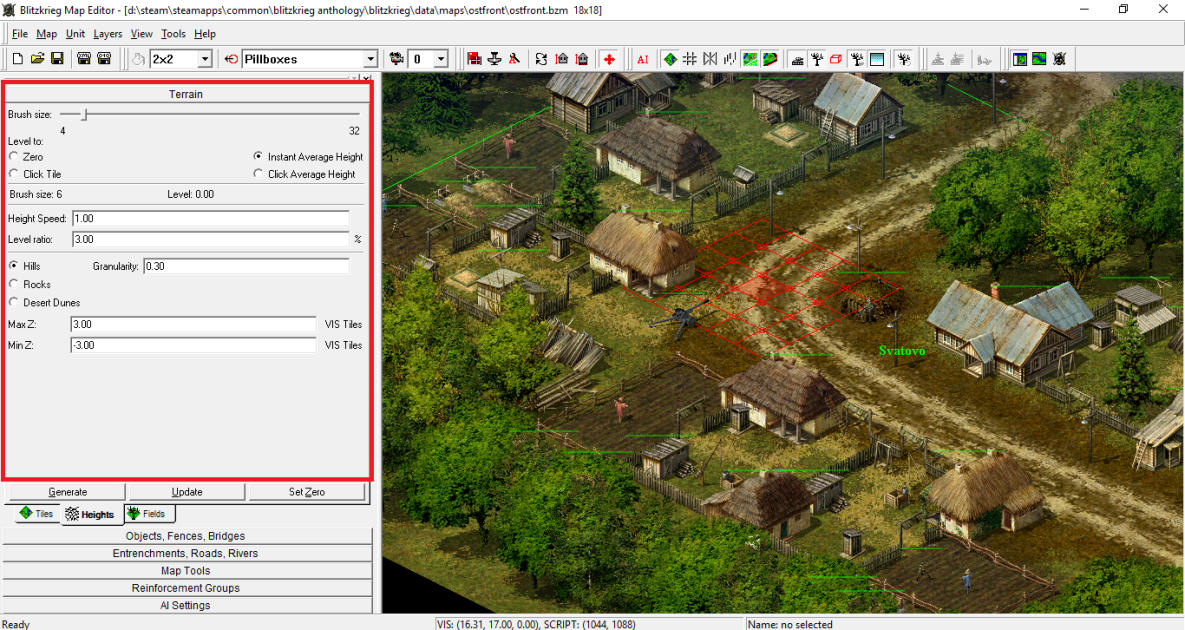
Task: Expand the Reinforcement Groups panel
Action: [187, 588]
